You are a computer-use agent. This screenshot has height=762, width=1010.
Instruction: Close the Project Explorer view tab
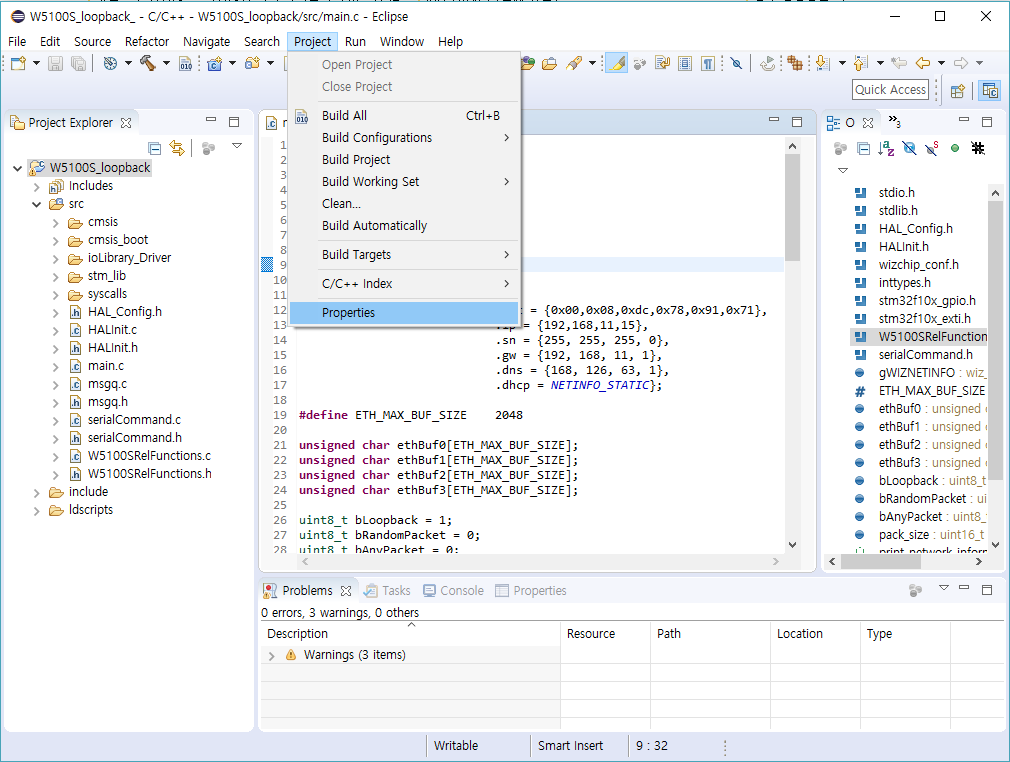(x=126, y=122)
